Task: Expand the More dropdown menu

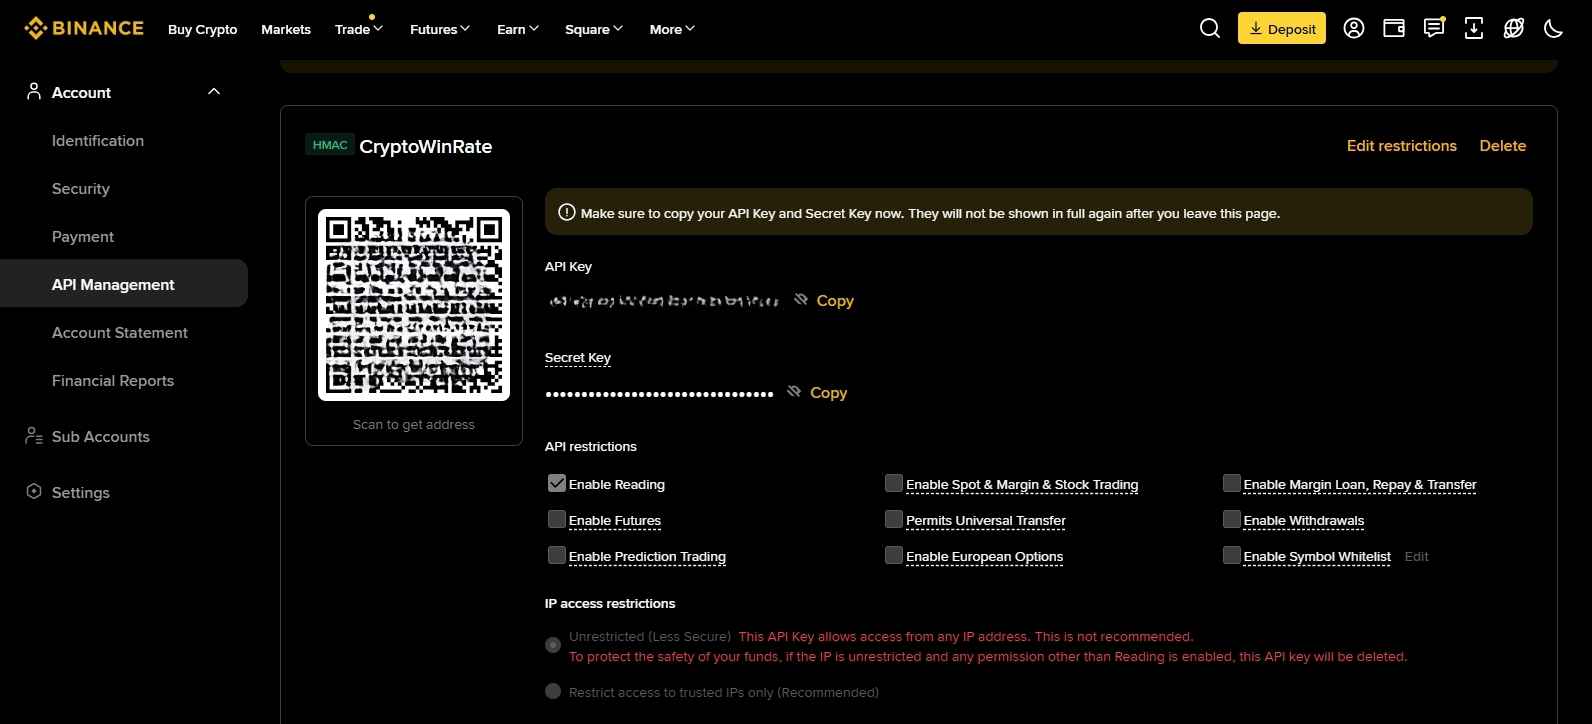Action: (672, 29)
